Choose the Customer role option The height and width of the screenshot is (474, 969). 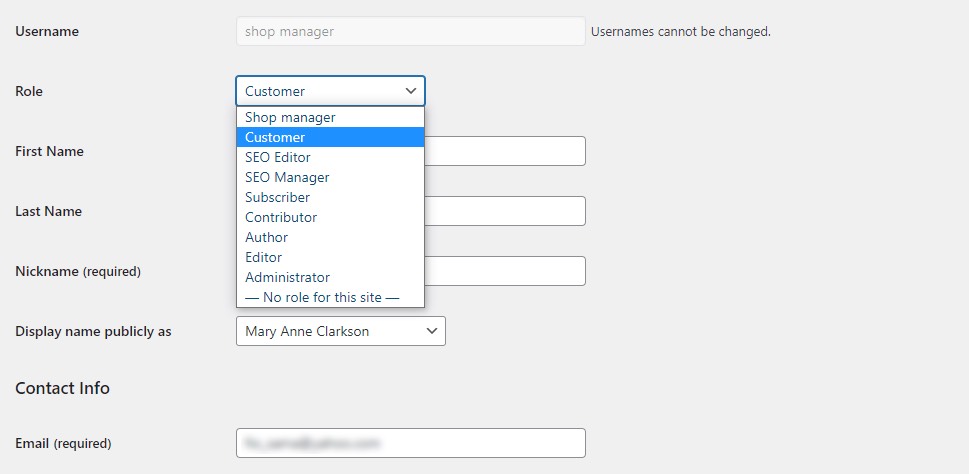click(x=330, y=137)
